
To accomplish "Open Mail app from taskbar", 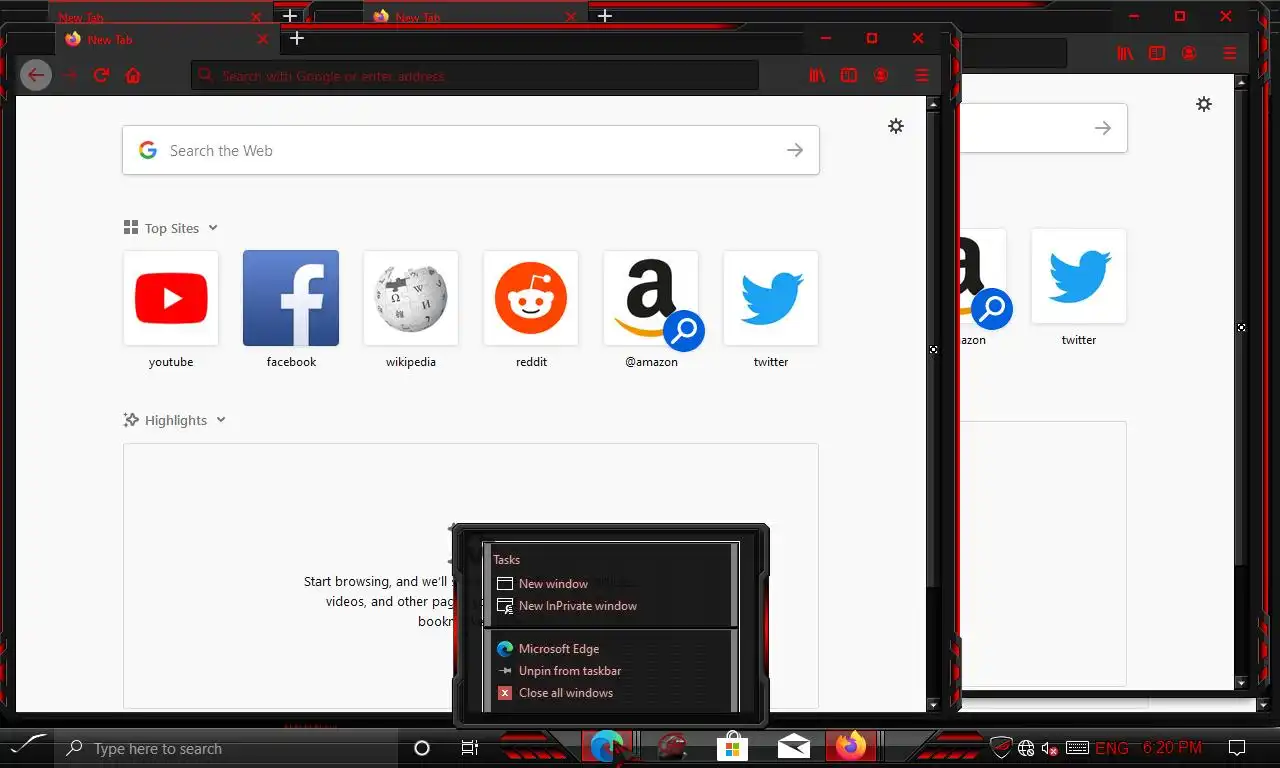I will coord(794,747).
